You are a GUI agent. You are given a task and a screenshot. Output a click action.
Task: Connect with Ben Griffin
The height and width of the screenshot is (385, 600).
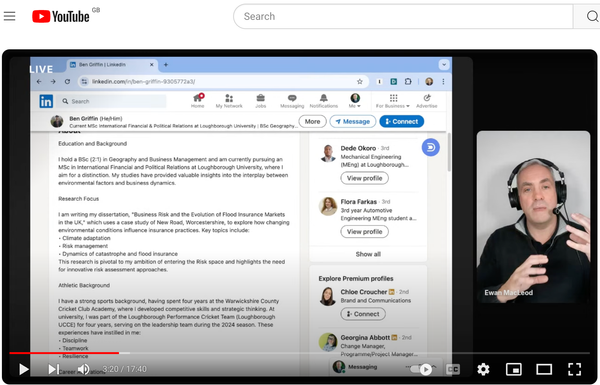(x=401, y=121)
